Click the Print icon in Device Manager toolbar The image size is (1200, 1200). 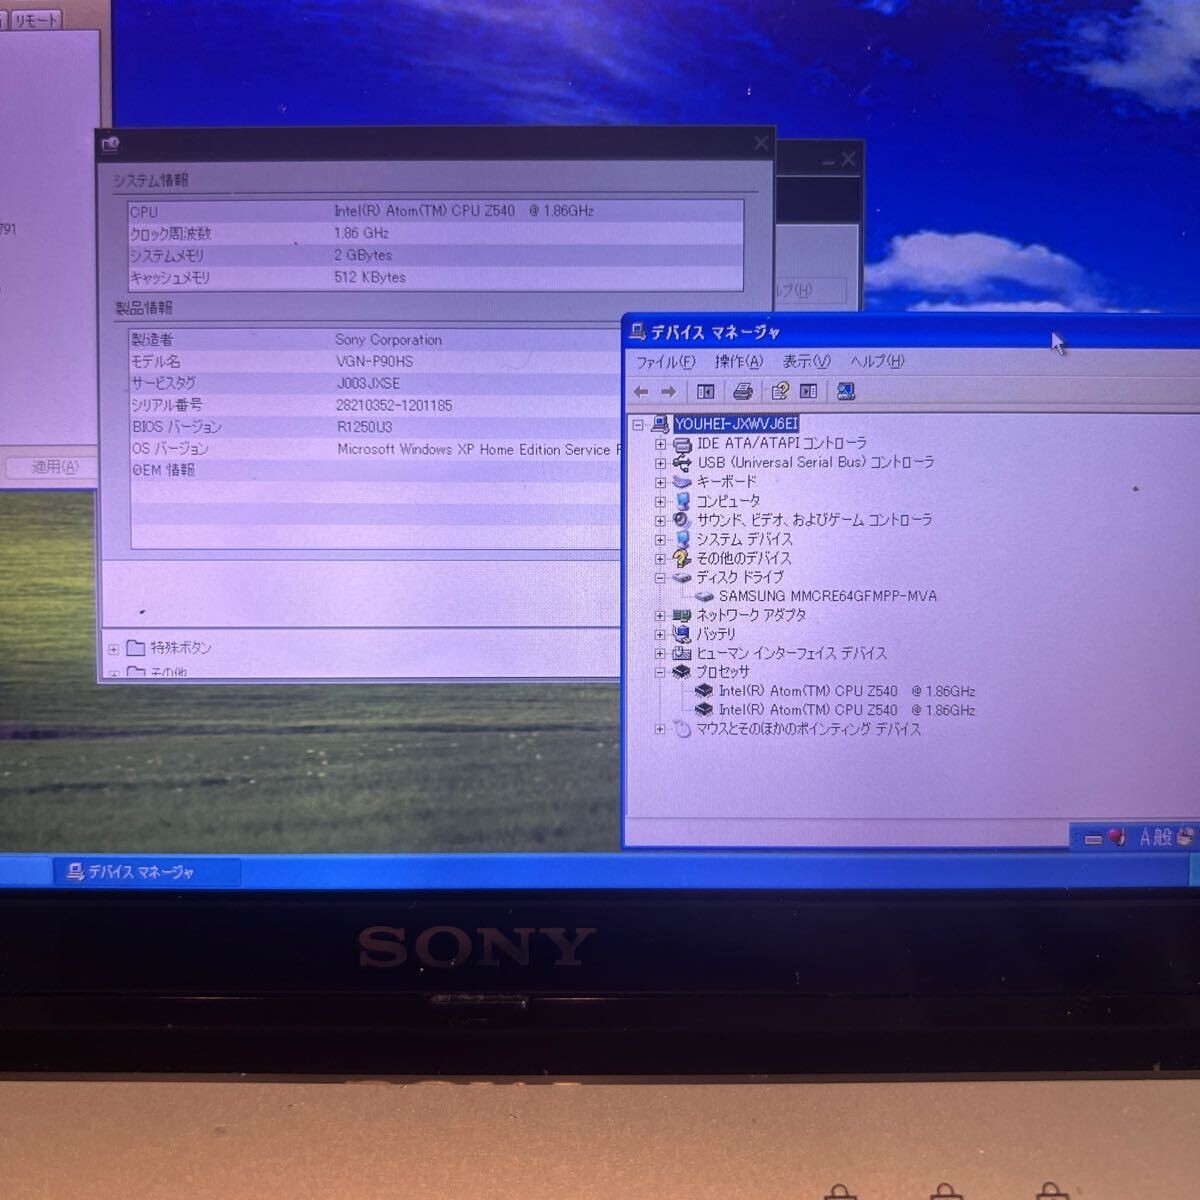742,392
